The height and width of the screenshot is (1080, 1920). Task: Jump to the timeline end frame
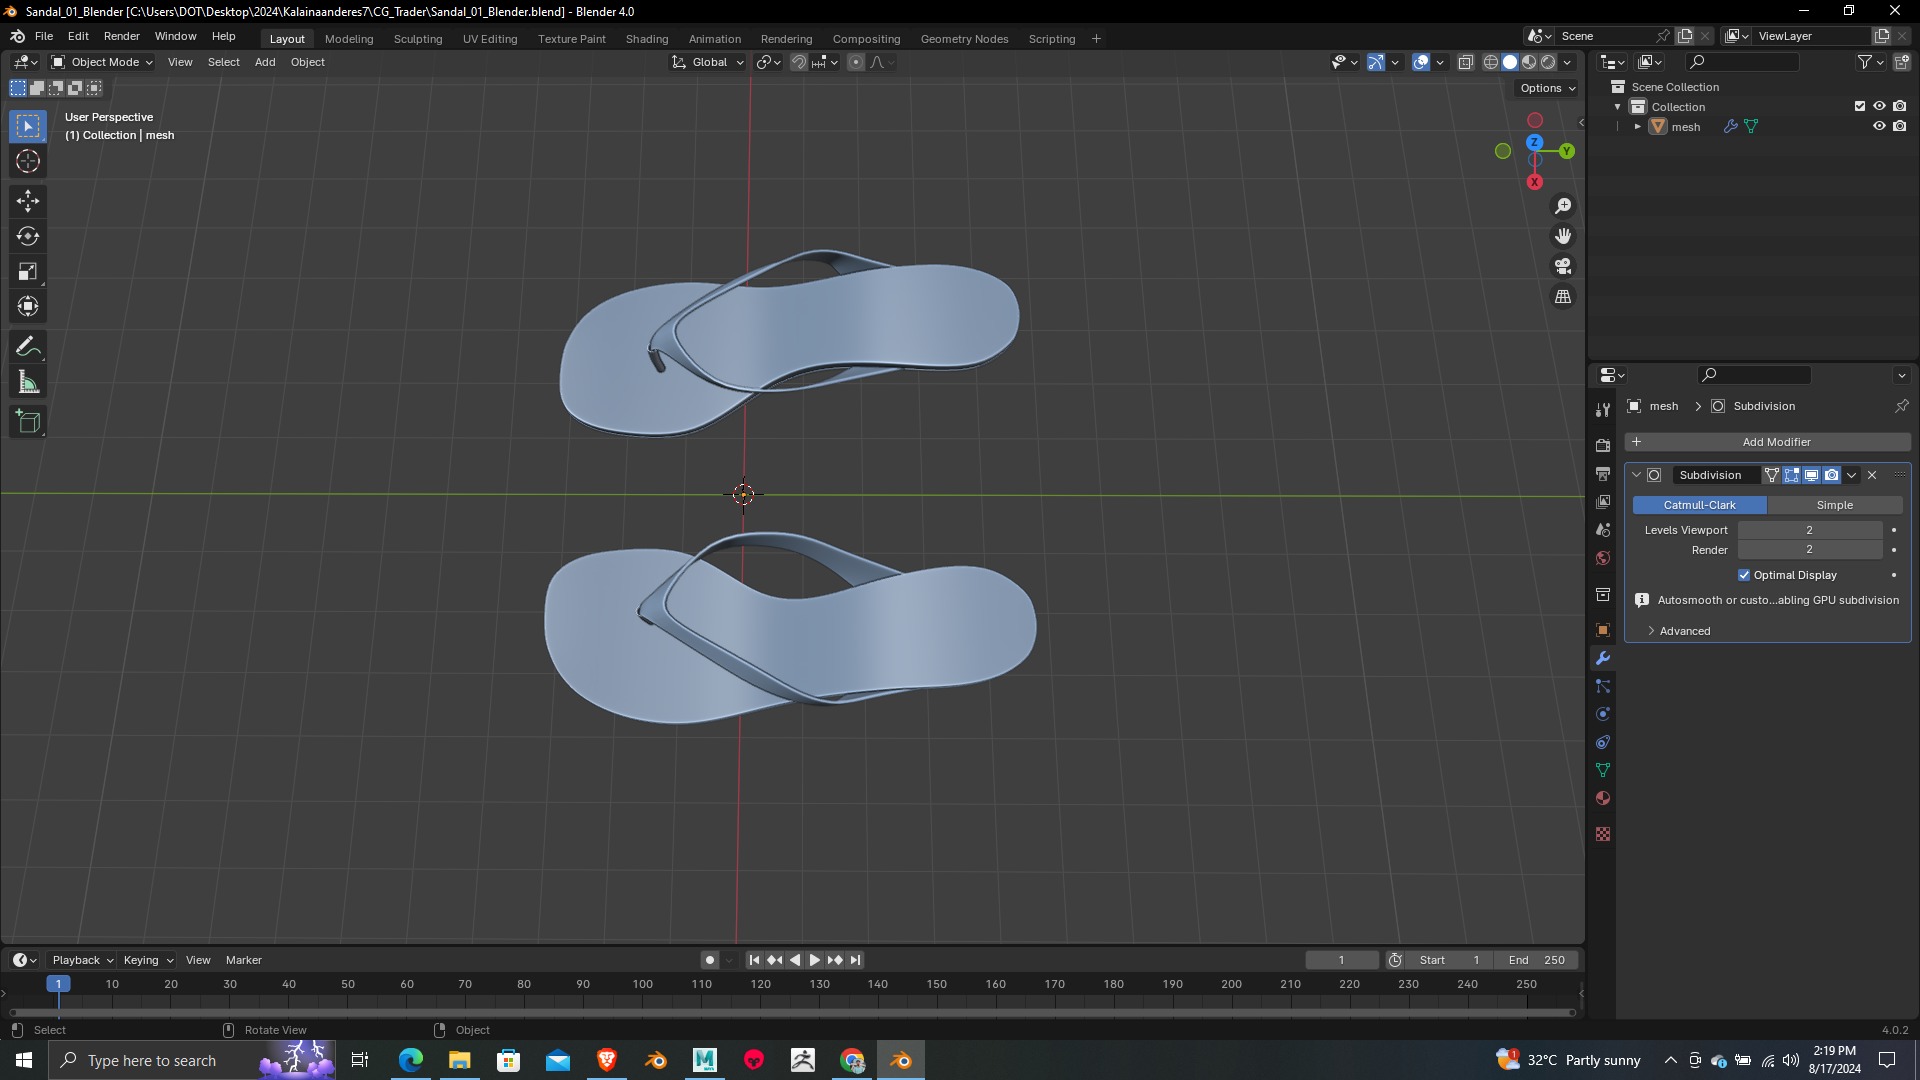coord(855,960)
